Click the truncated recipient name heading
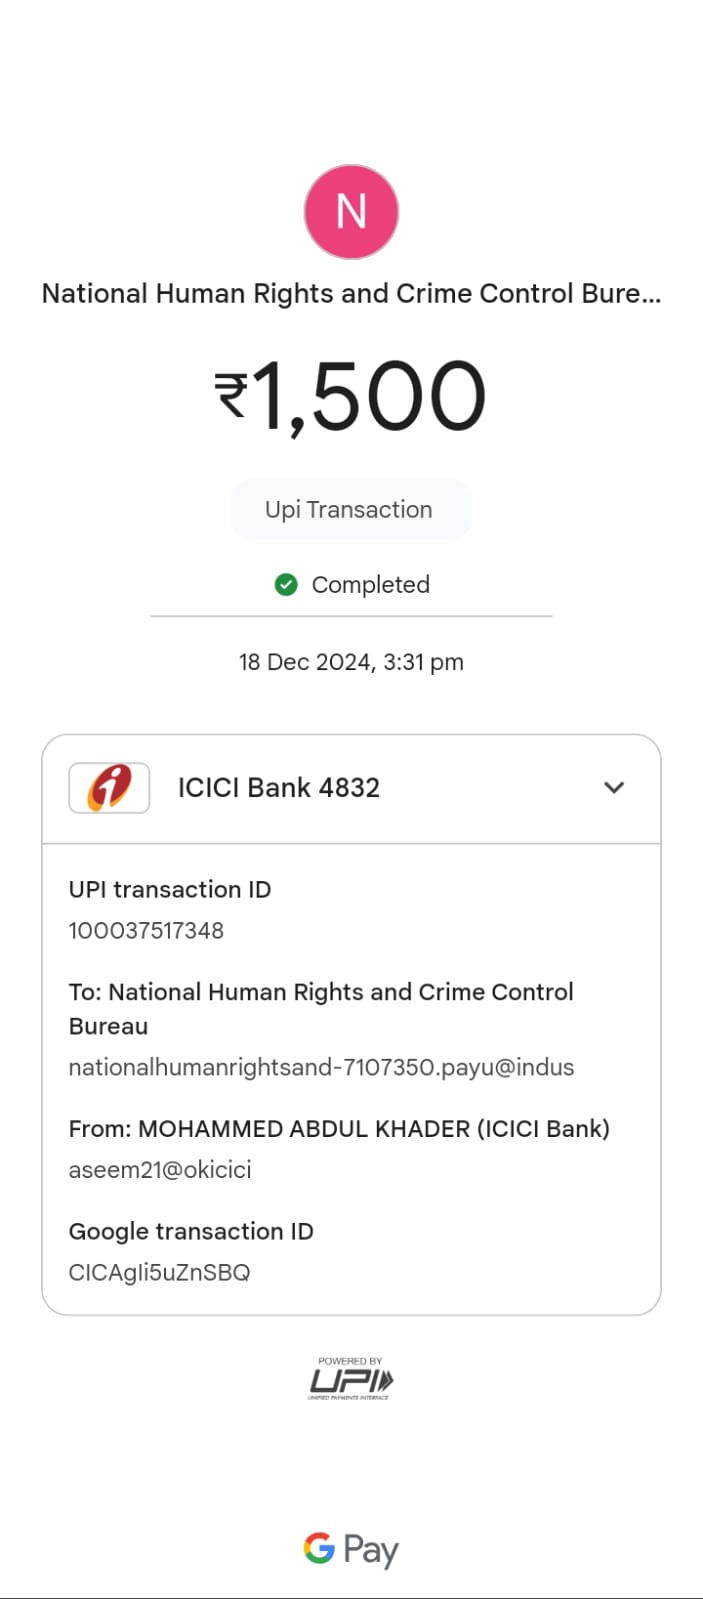 tap(351, 294)
